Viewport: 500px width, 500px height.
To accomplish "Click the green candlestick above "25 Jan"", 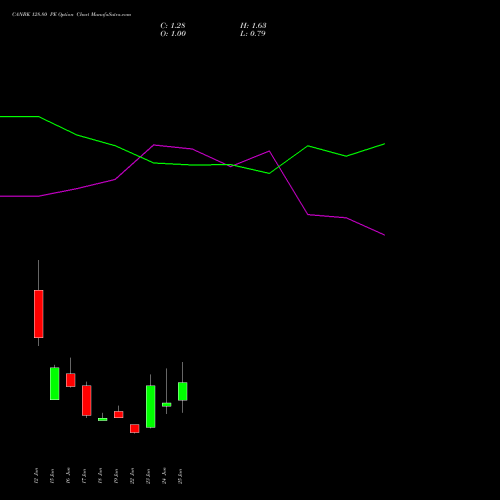I will pyautogui.click(x=183, y=391).
